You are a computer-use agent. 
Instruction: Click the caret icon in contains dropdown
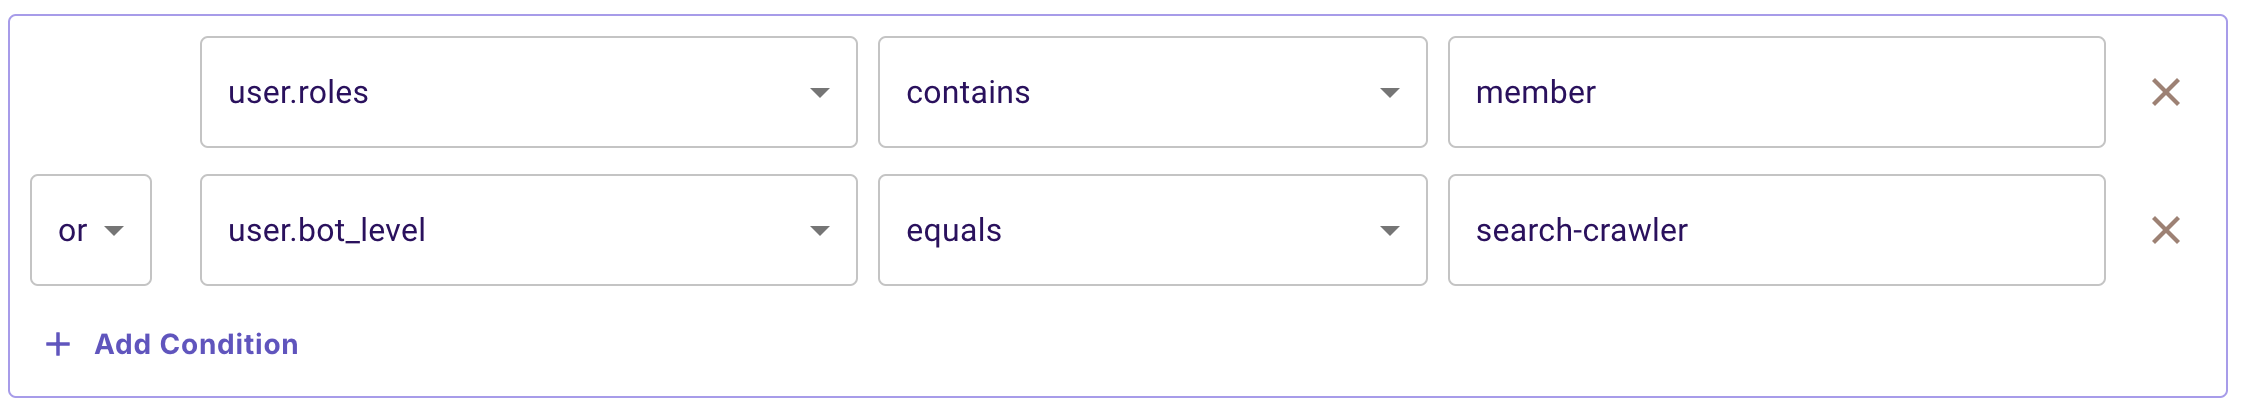tap(1389, 93)
